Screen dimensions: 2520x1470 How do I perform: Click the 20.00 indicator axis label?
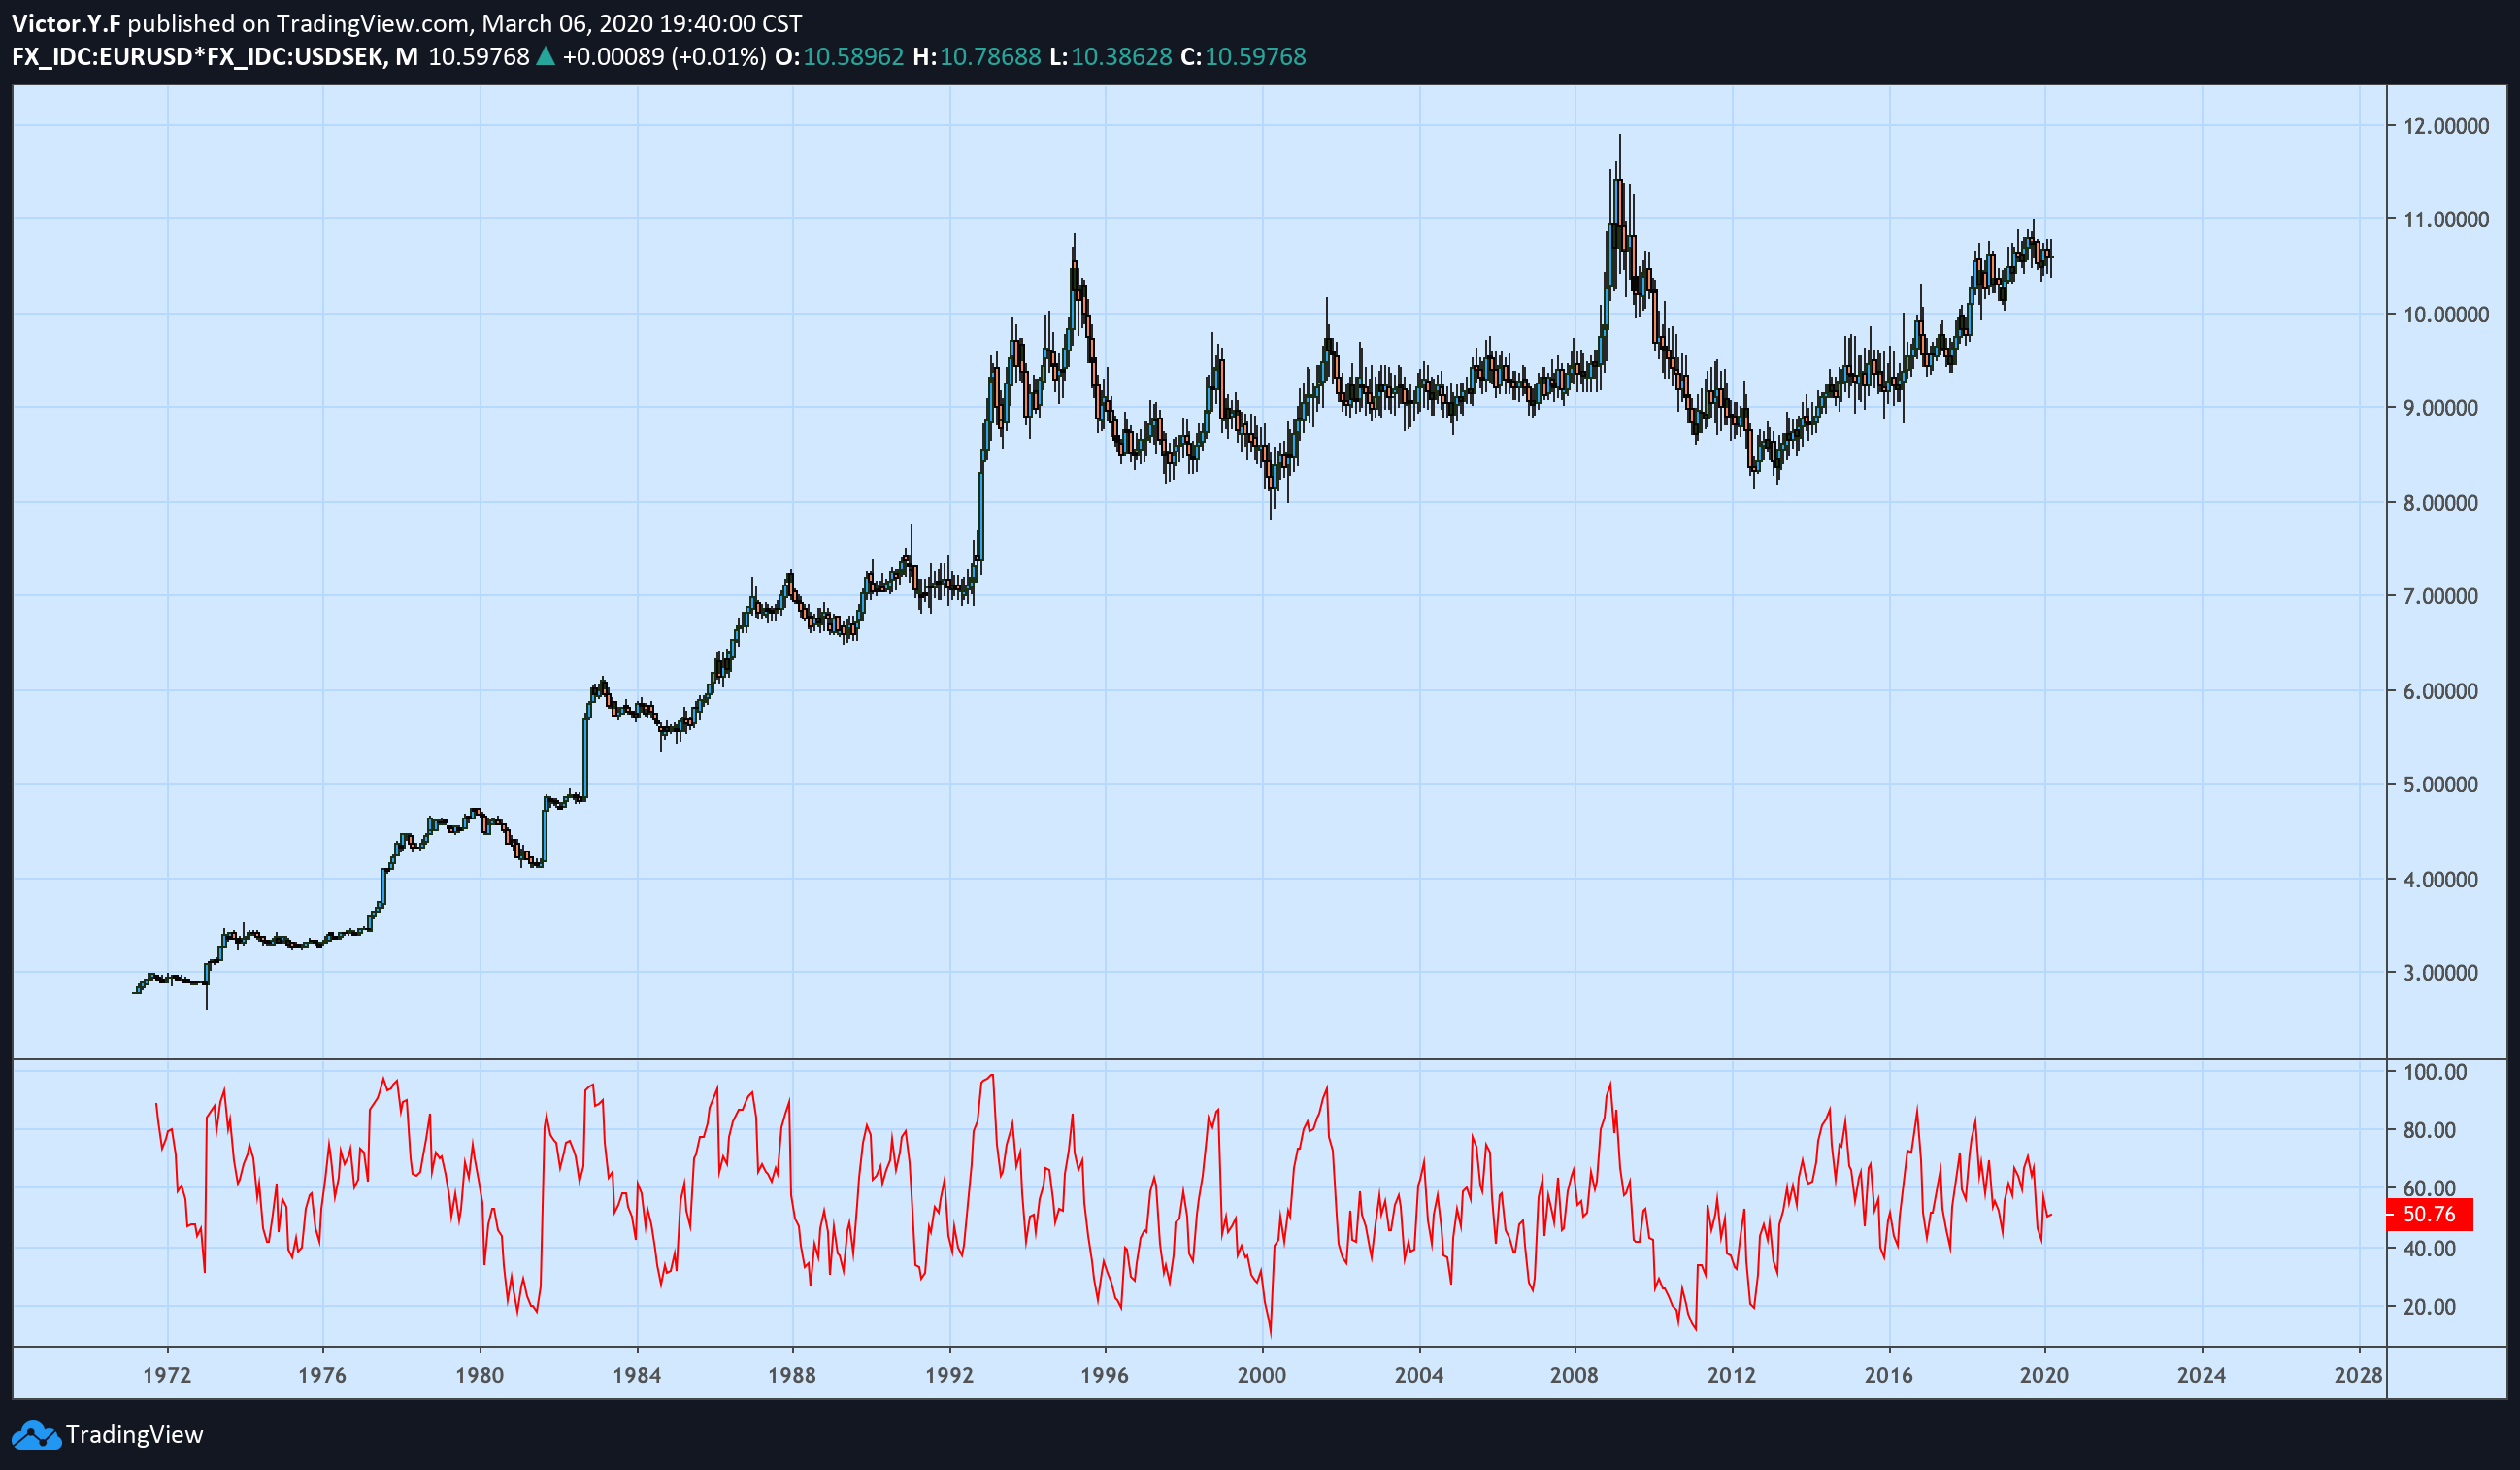tap(2430, 1307)
